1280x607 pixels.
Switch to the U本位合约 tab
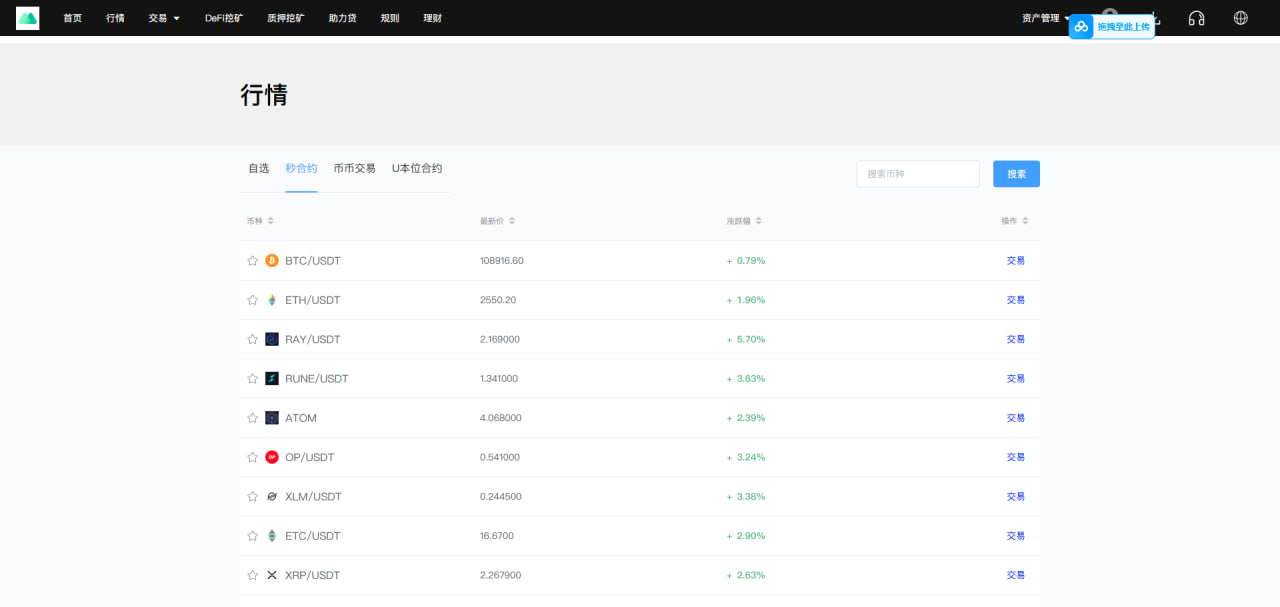(x=417, y=169)
